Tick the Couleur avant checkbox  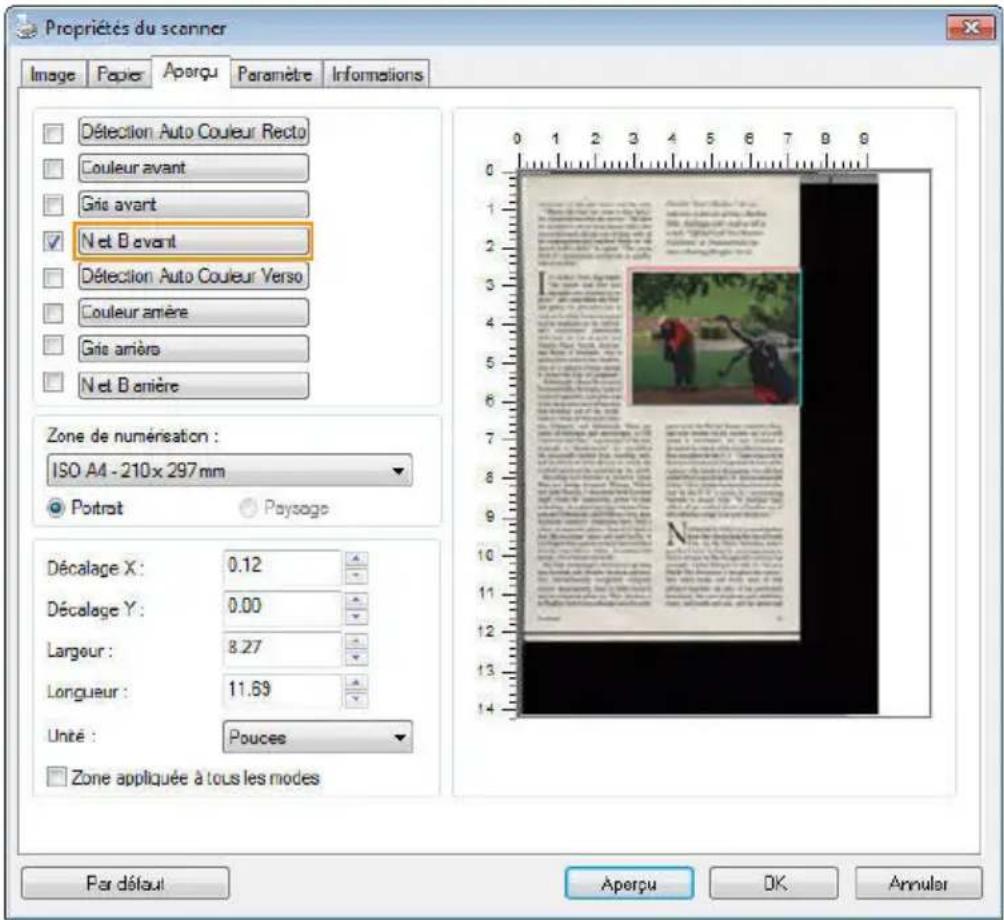click(53, 168)
